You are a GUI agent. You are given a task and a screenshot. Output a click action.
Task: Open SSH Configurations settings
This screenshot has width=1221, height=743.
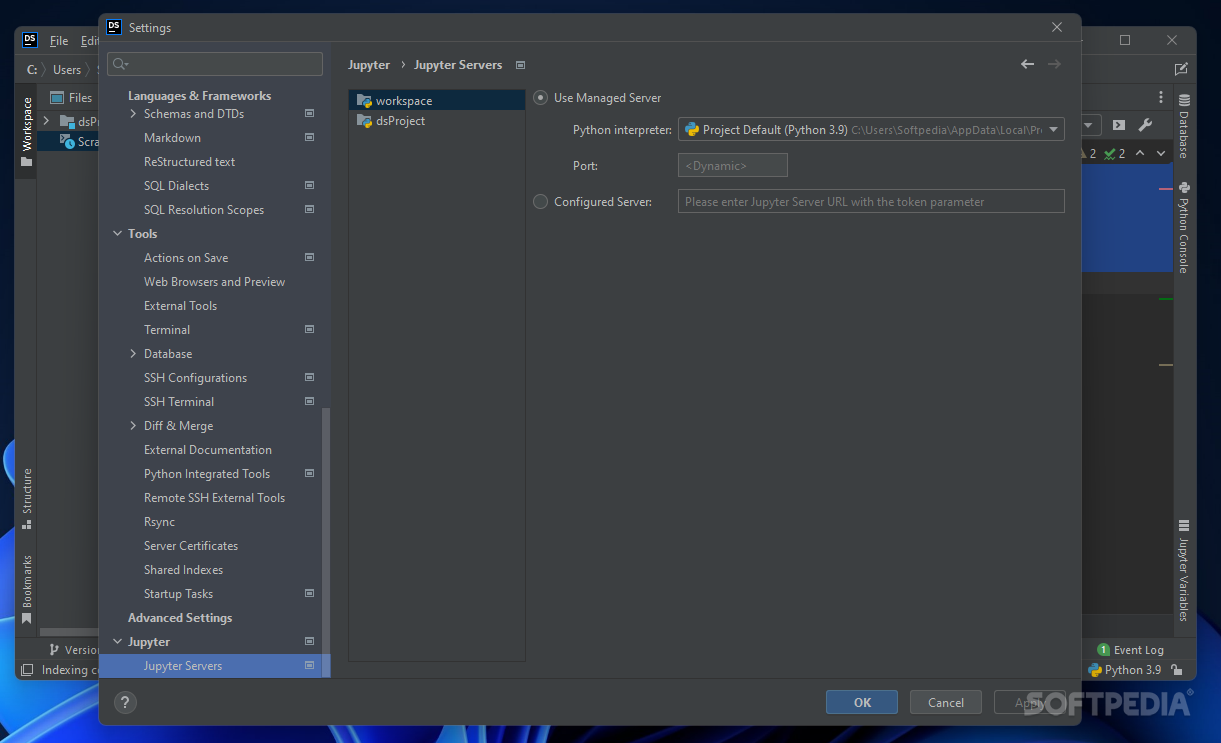click(x=195, y=378)
